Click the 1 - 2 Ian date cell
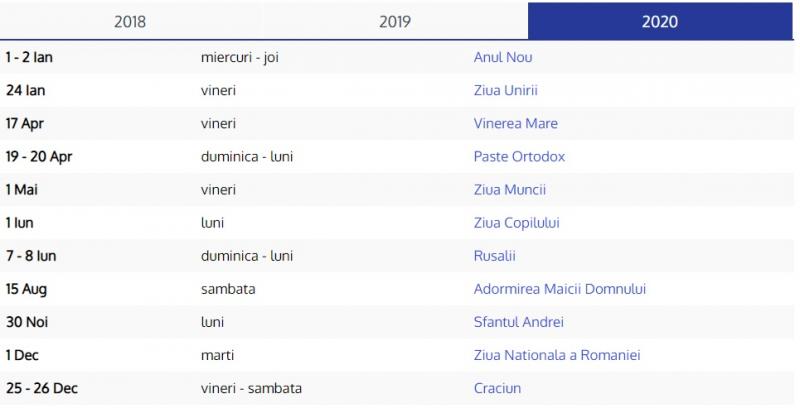Screen dimensions: 800x408 click(x=29, y=57)
